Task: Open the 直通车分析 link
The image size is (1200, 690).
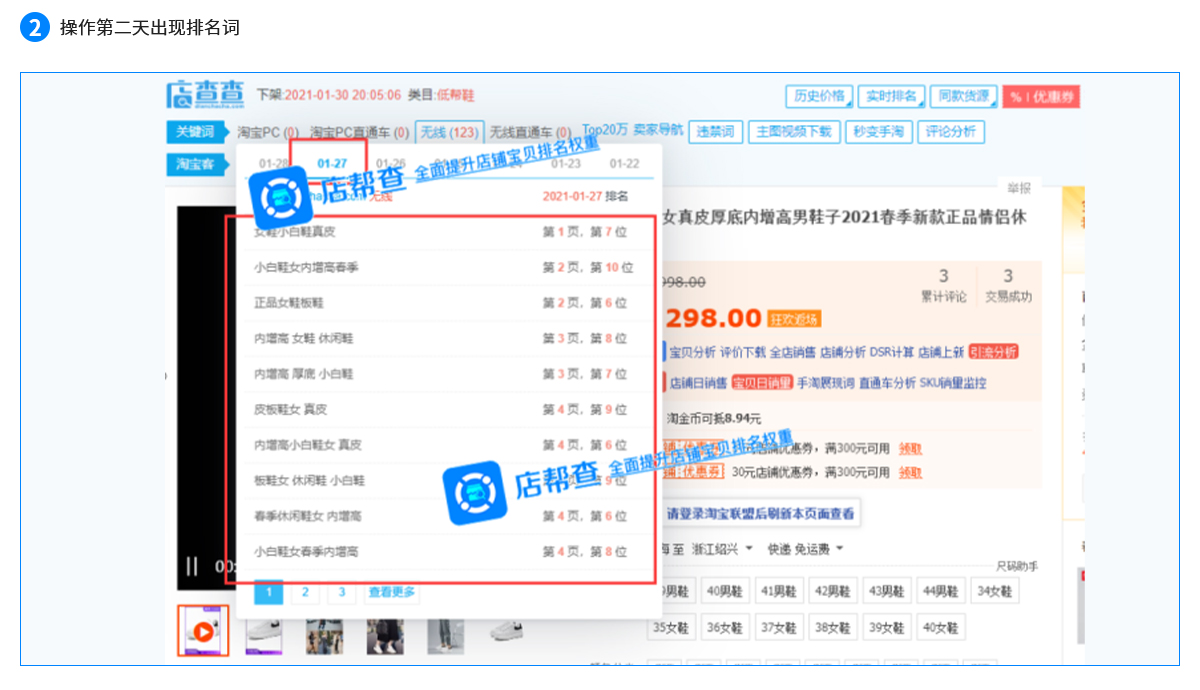Action: click(x=887, y=382)
